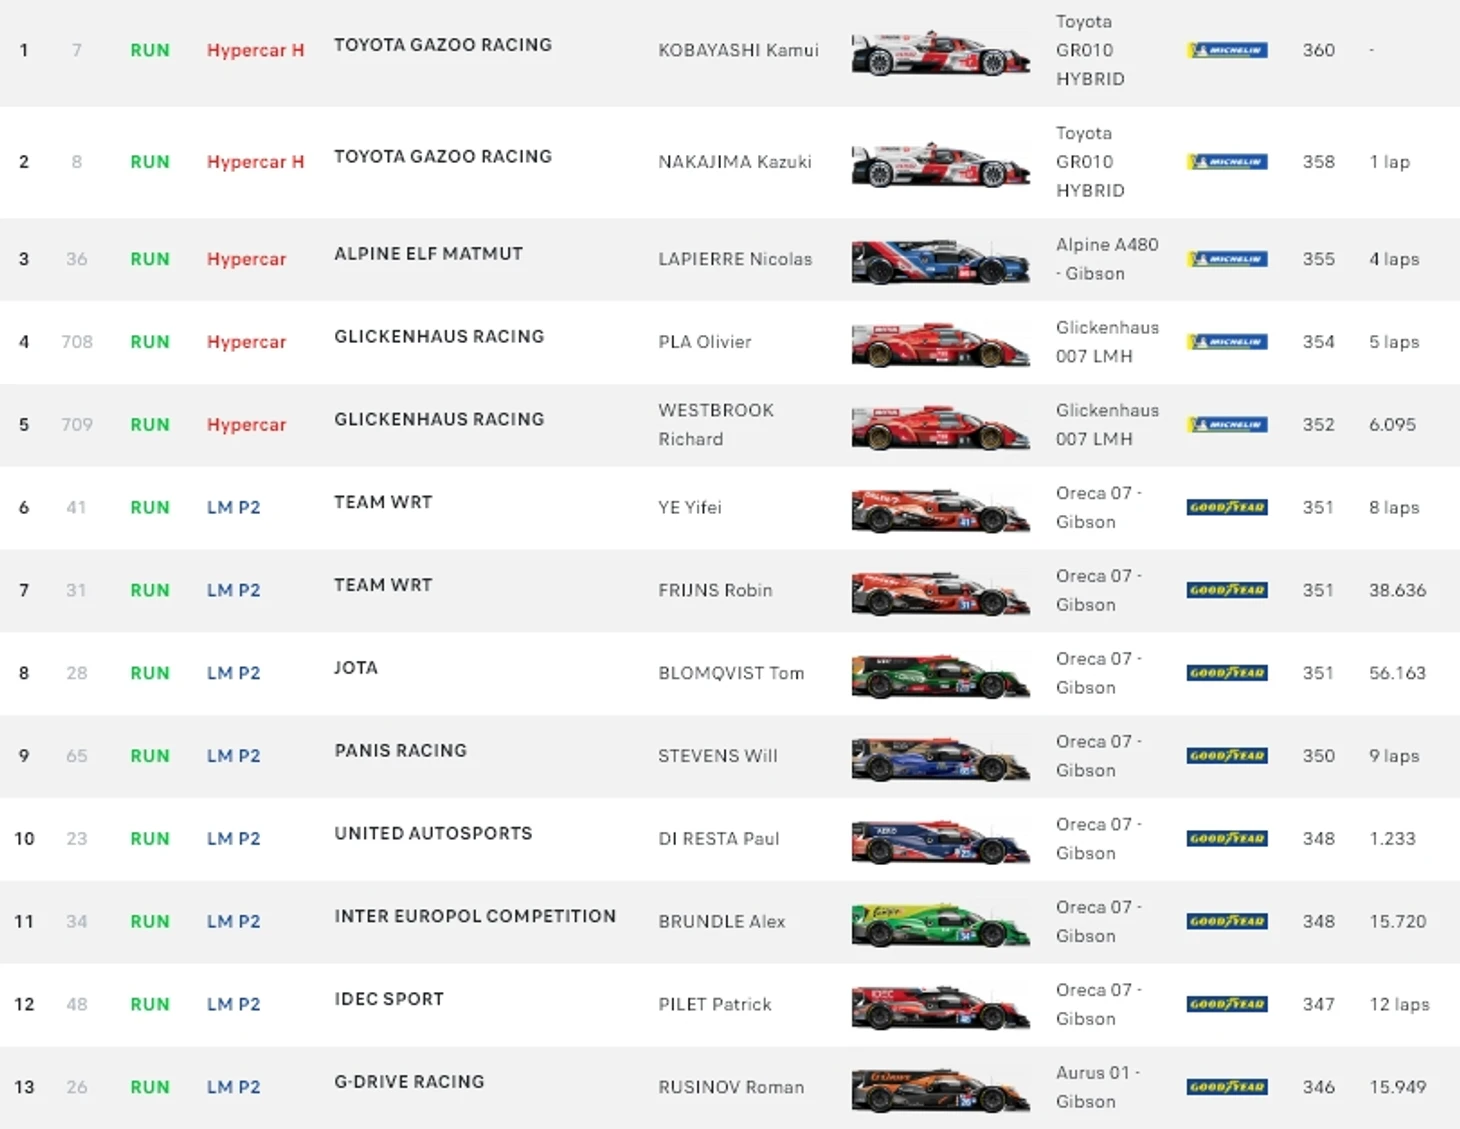Click the G-Drive Racing orange car image
Image resolution: width=1460 pixels, height=1129 pixels.
tap(940, 1090)
